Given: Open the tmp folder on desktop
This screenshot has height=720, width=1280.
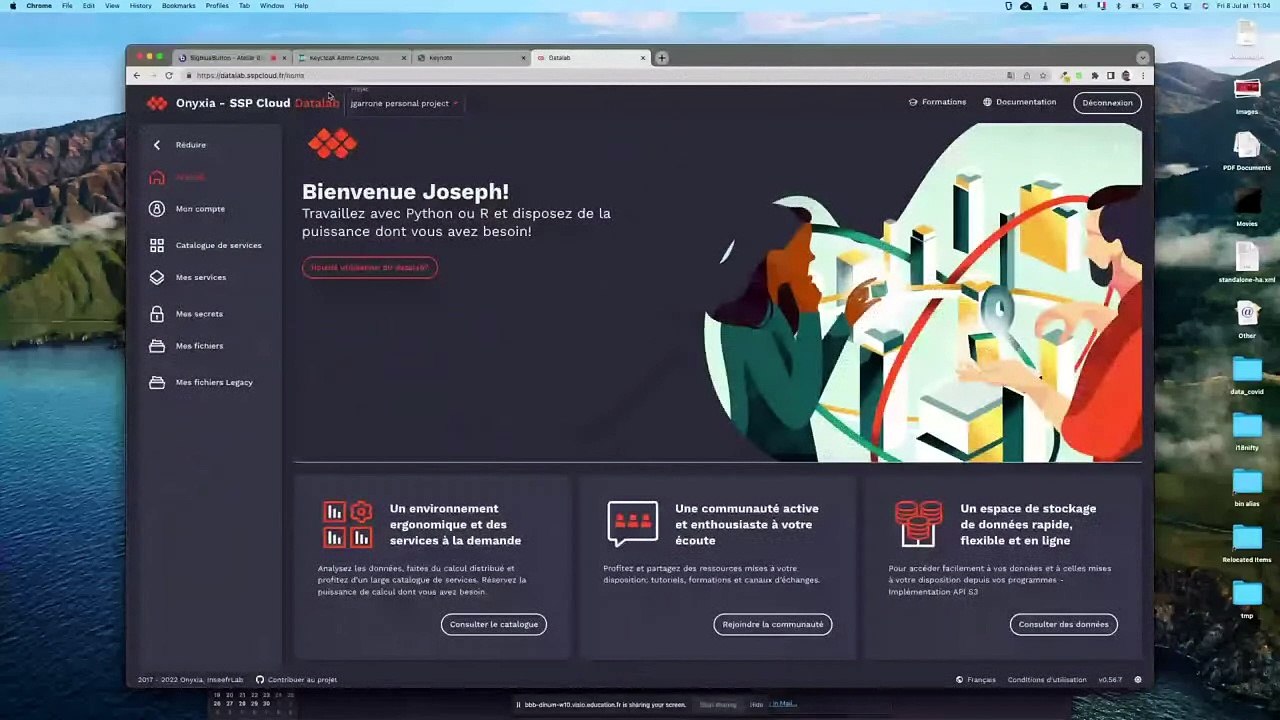Looking at the screenshot, I should coord(1247,598).
